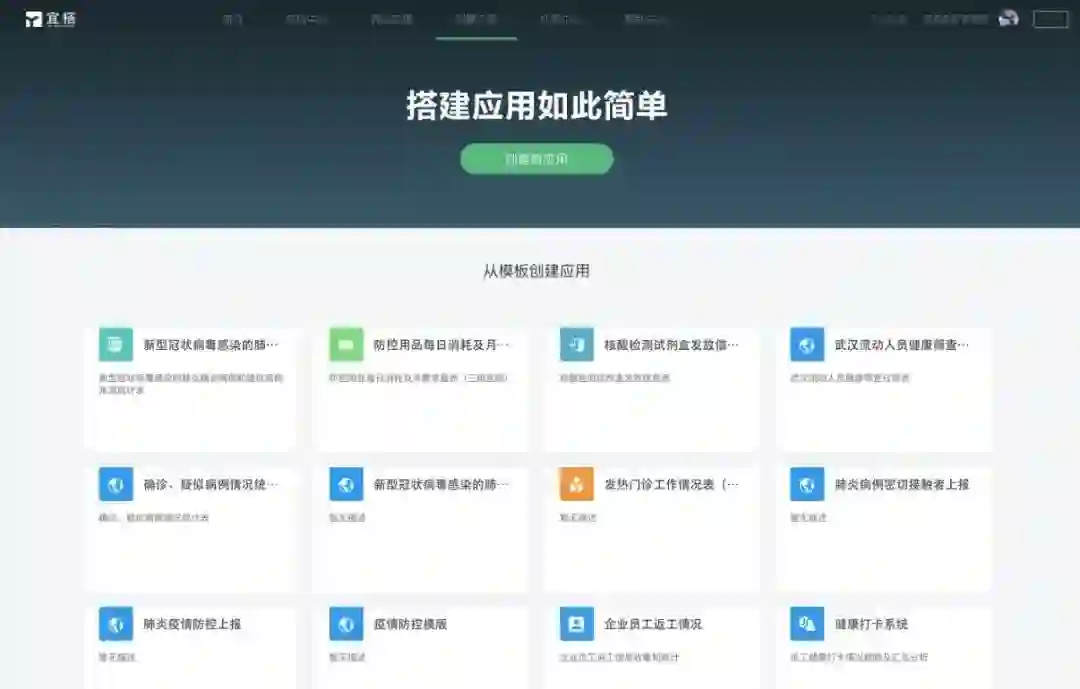Click the teal icon of the first 新型冠状病毒感染的肺… card
This screenshot has height=689, width=1080.
tap(116, 344)
